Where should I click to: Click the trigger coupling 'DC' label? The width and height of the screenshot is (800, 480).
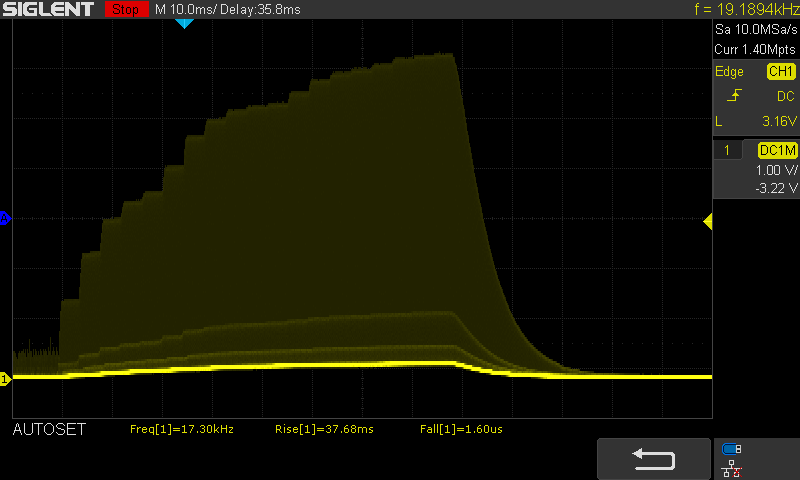[x=786, y=96]
